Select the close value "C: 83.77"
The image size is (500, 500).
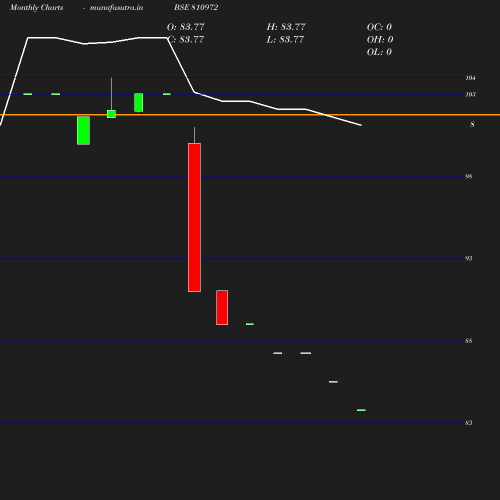(186, 39)
